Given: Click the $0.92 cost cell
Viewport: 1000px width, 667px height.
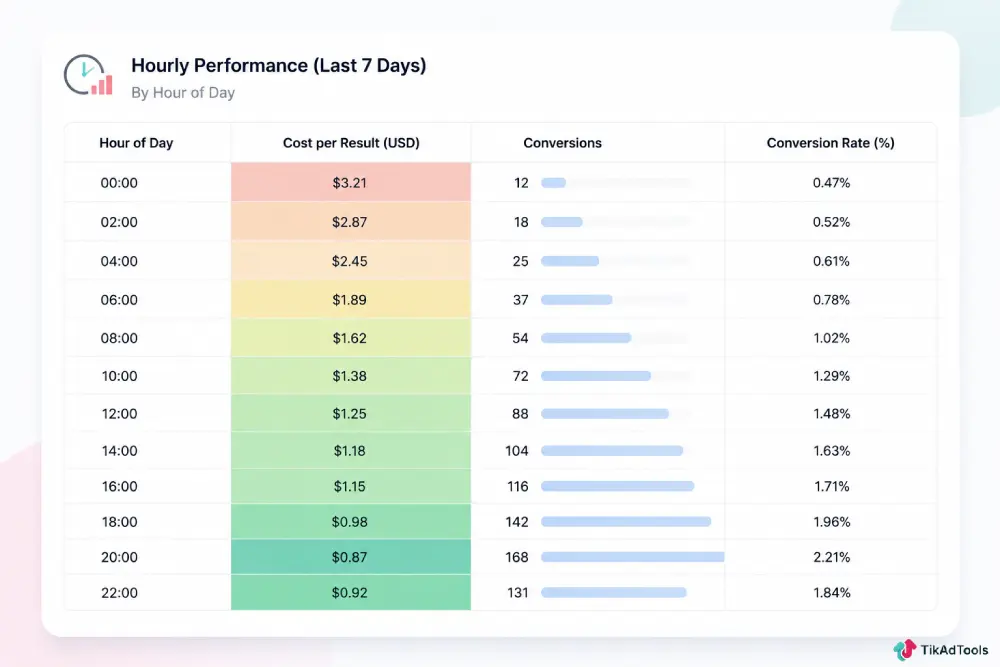Looking at the screenshot, I should [351, 592].
